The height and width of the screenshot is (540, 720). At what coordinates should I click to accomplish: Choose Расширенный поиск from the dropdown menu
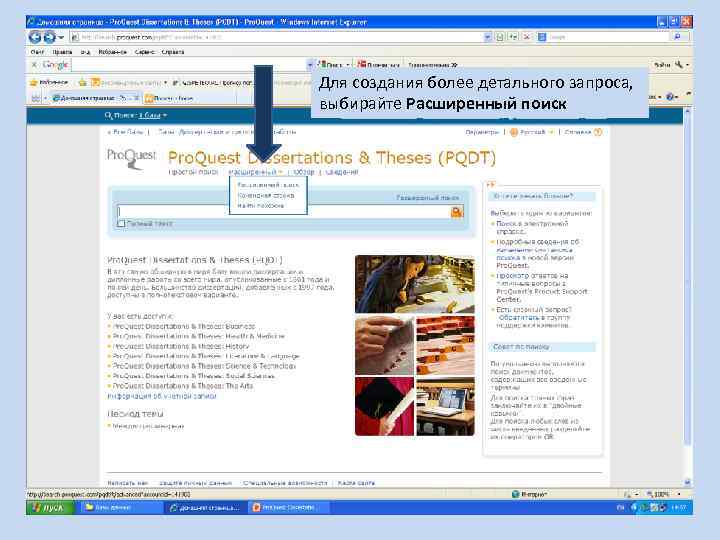tap(268, 185)
